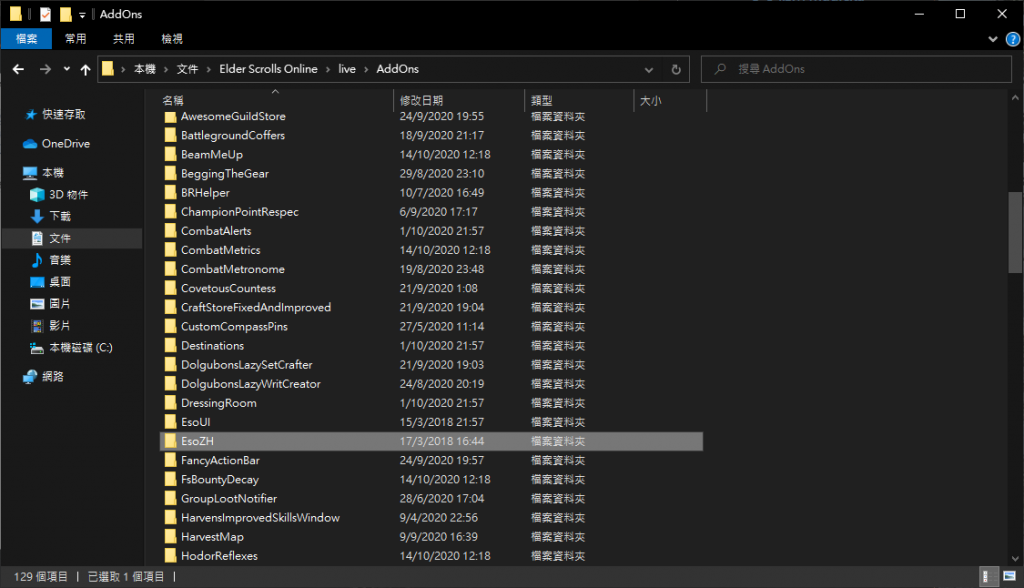Open 本機磁碟 (C:) in navigation pane

[80, 348]
